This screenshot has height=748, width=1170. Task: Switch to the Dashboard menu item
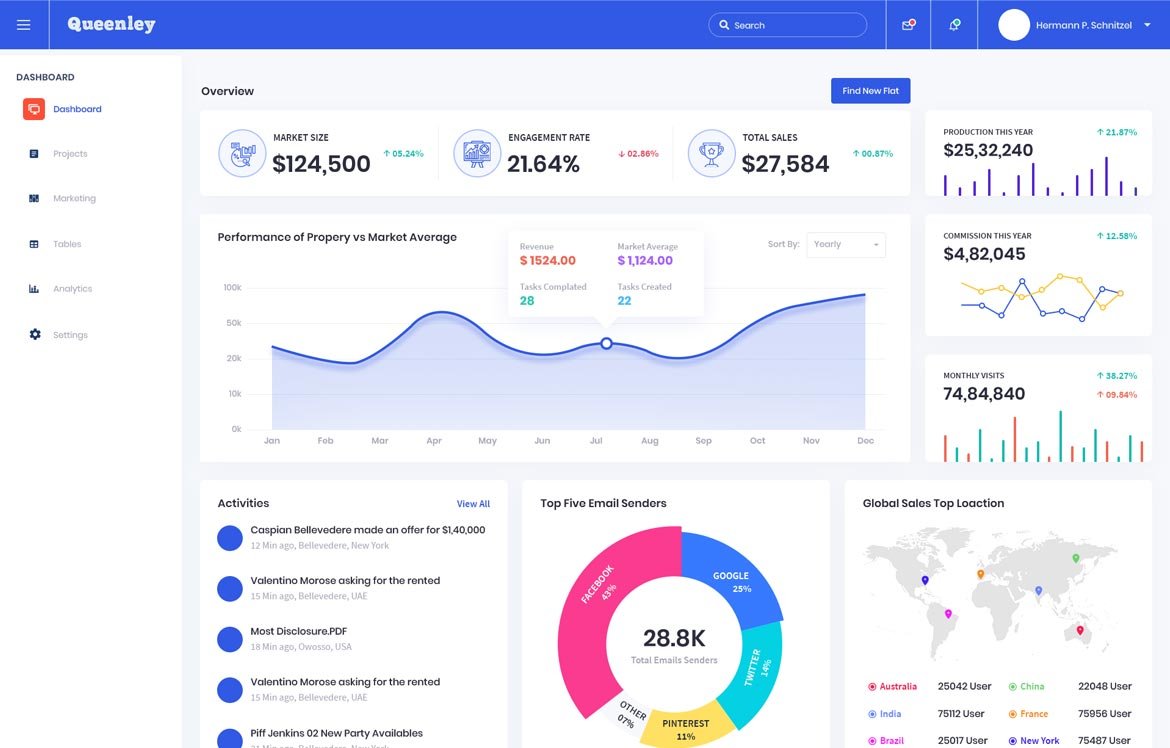(x=77, y=108)
